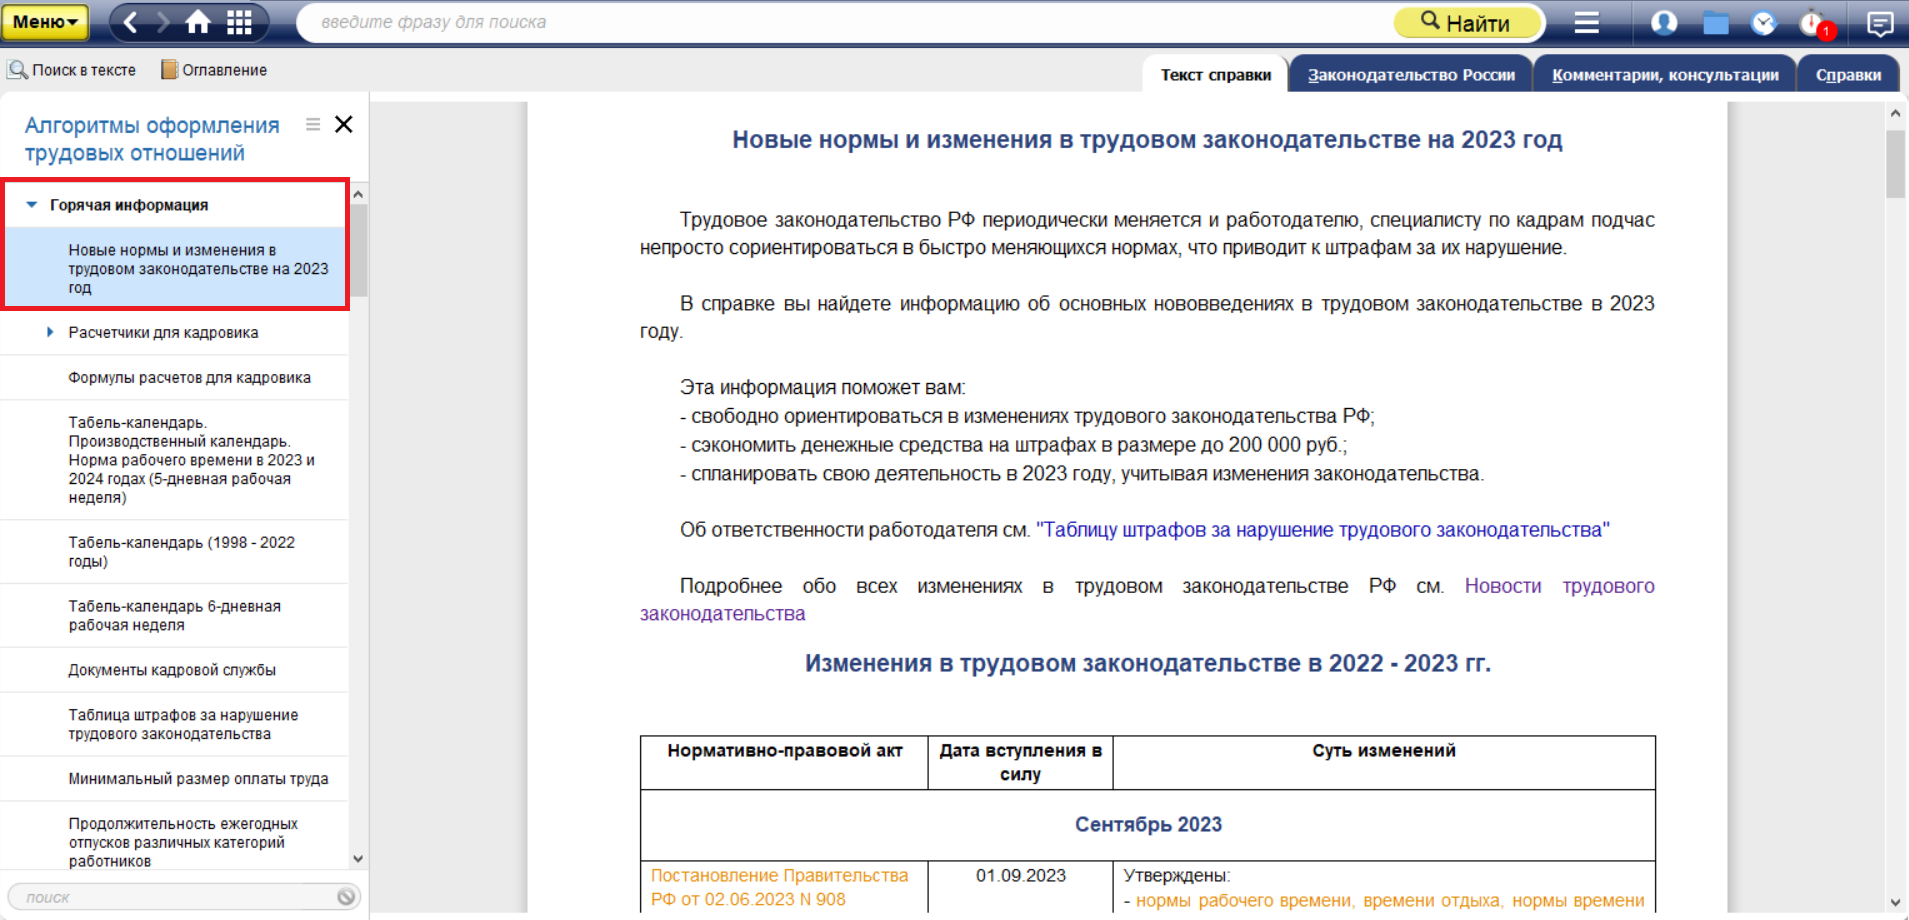This screenshot has width=1909, height=920.
Task: Click the Найти search button
Action: (x=1467, y=22)
